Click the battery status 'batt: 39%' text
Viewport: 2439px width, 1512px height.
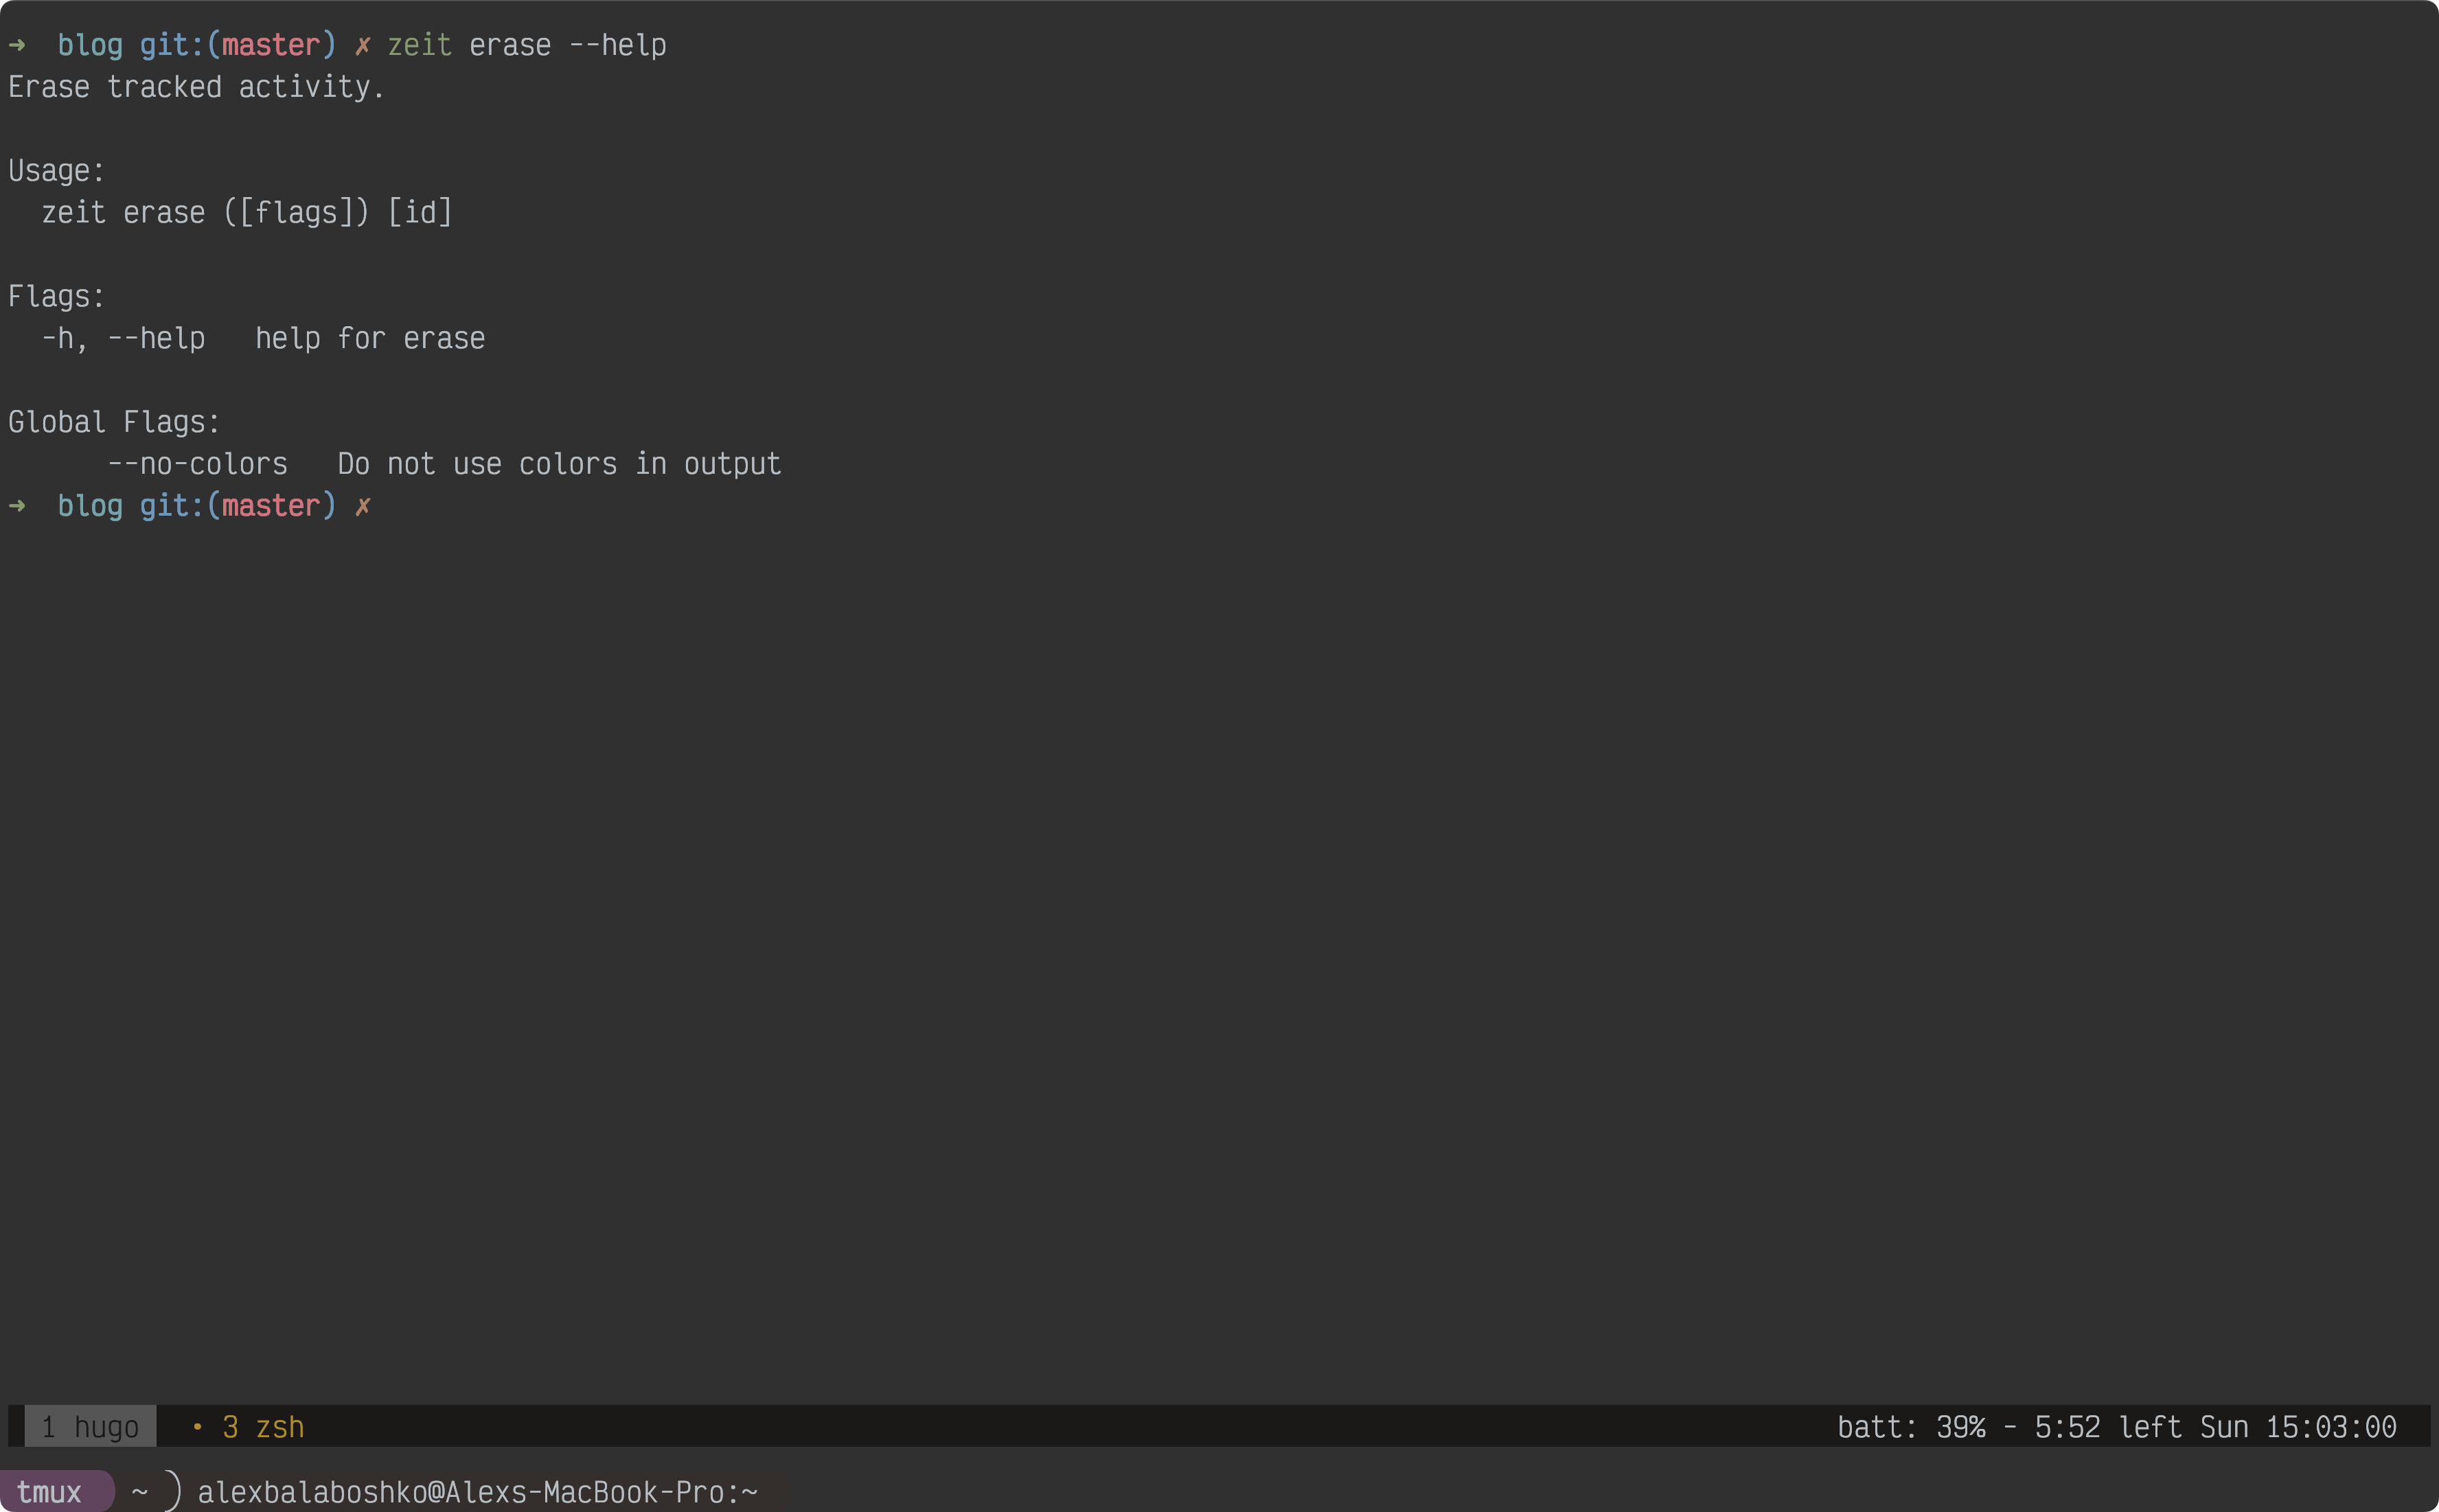1911,1427
